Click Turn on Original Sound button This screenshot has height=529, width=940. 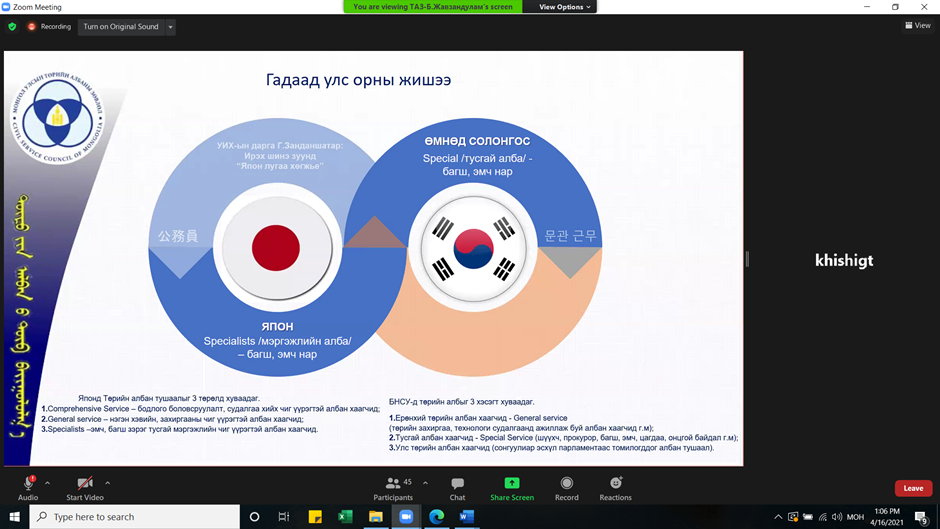(120, 26)
